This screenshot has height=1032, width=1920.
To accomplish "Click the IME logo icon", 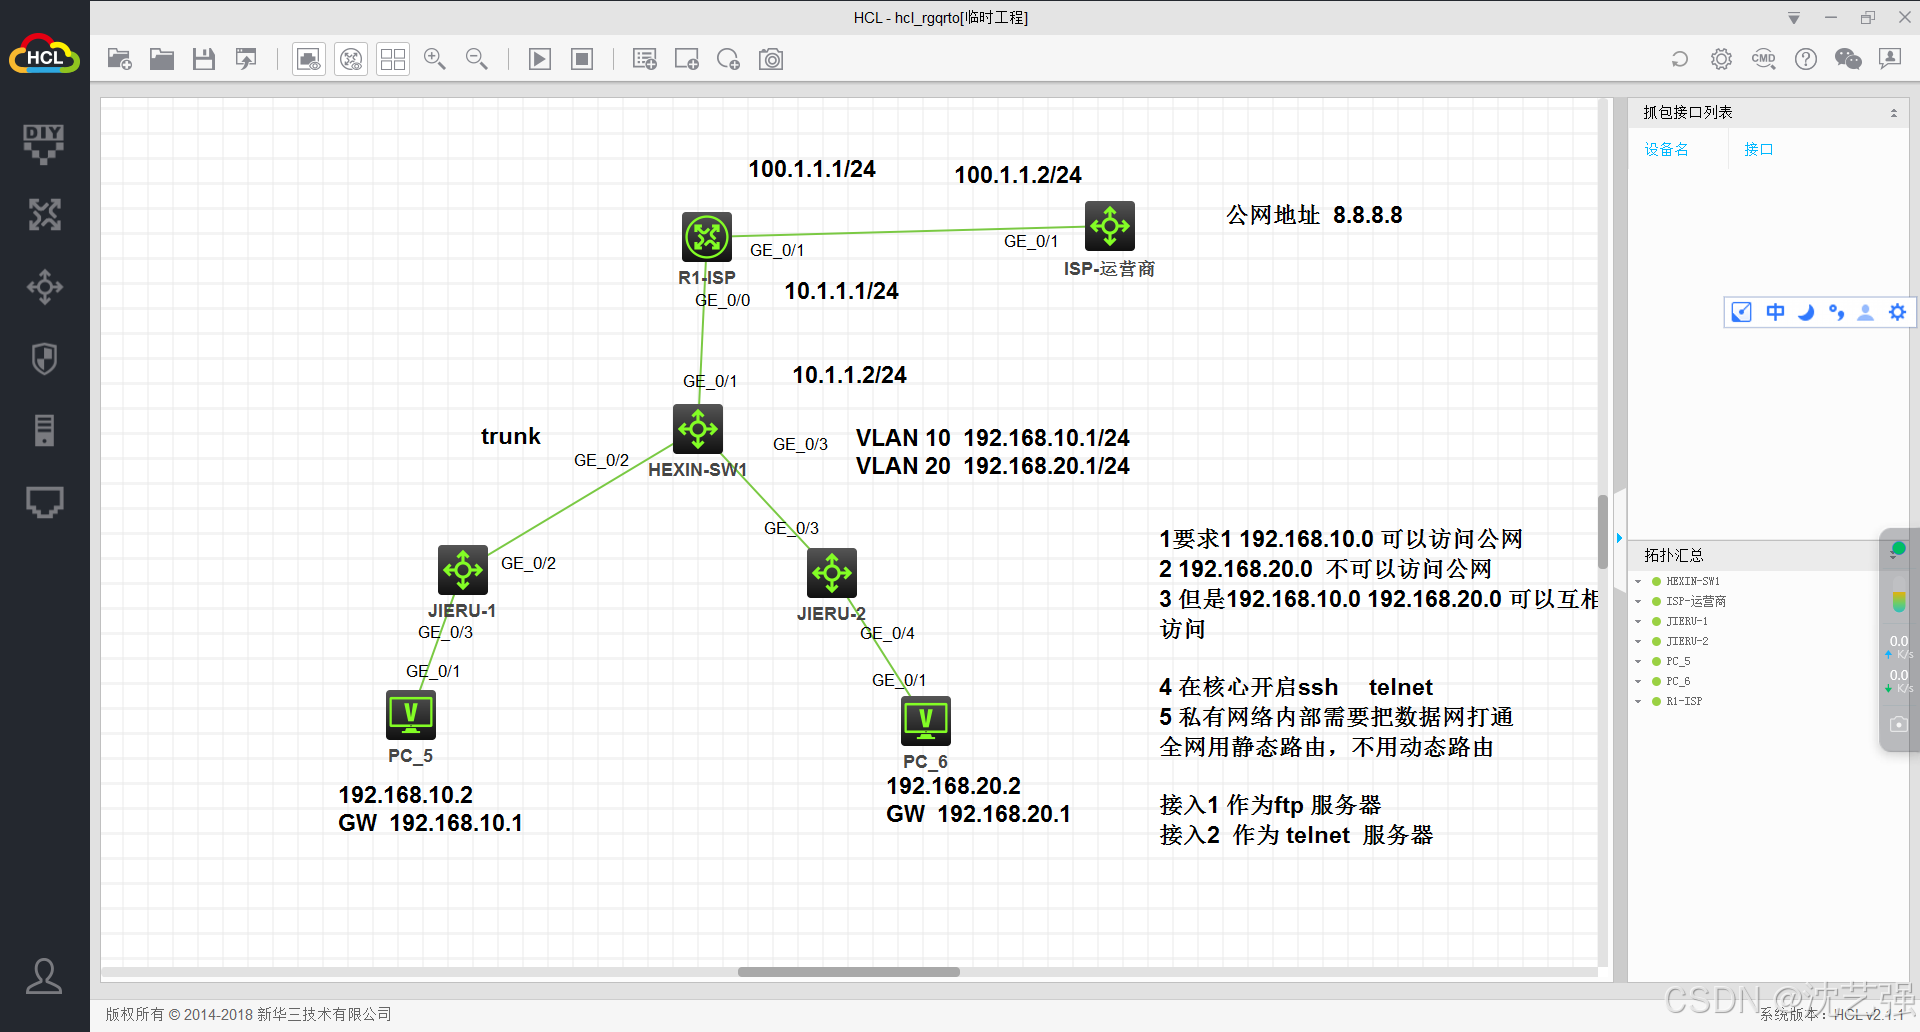I will click(x=1742, y=312).
